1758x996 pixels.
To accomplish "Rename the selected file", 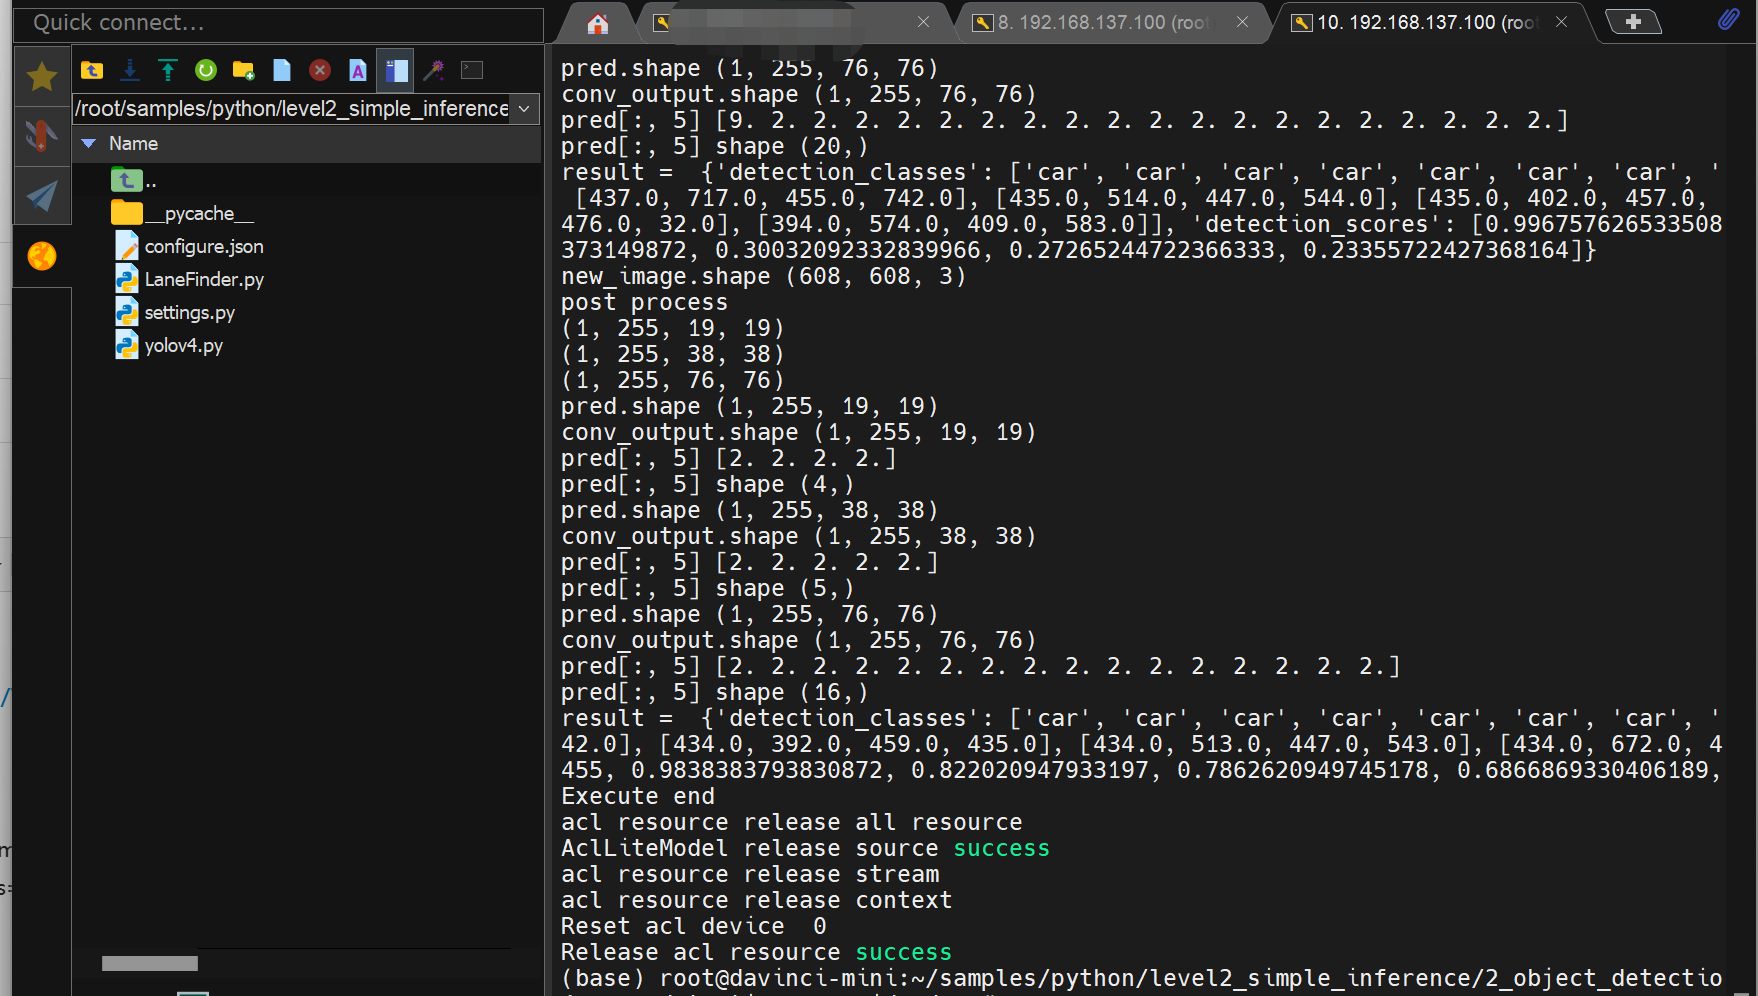I will pos(357,70).
